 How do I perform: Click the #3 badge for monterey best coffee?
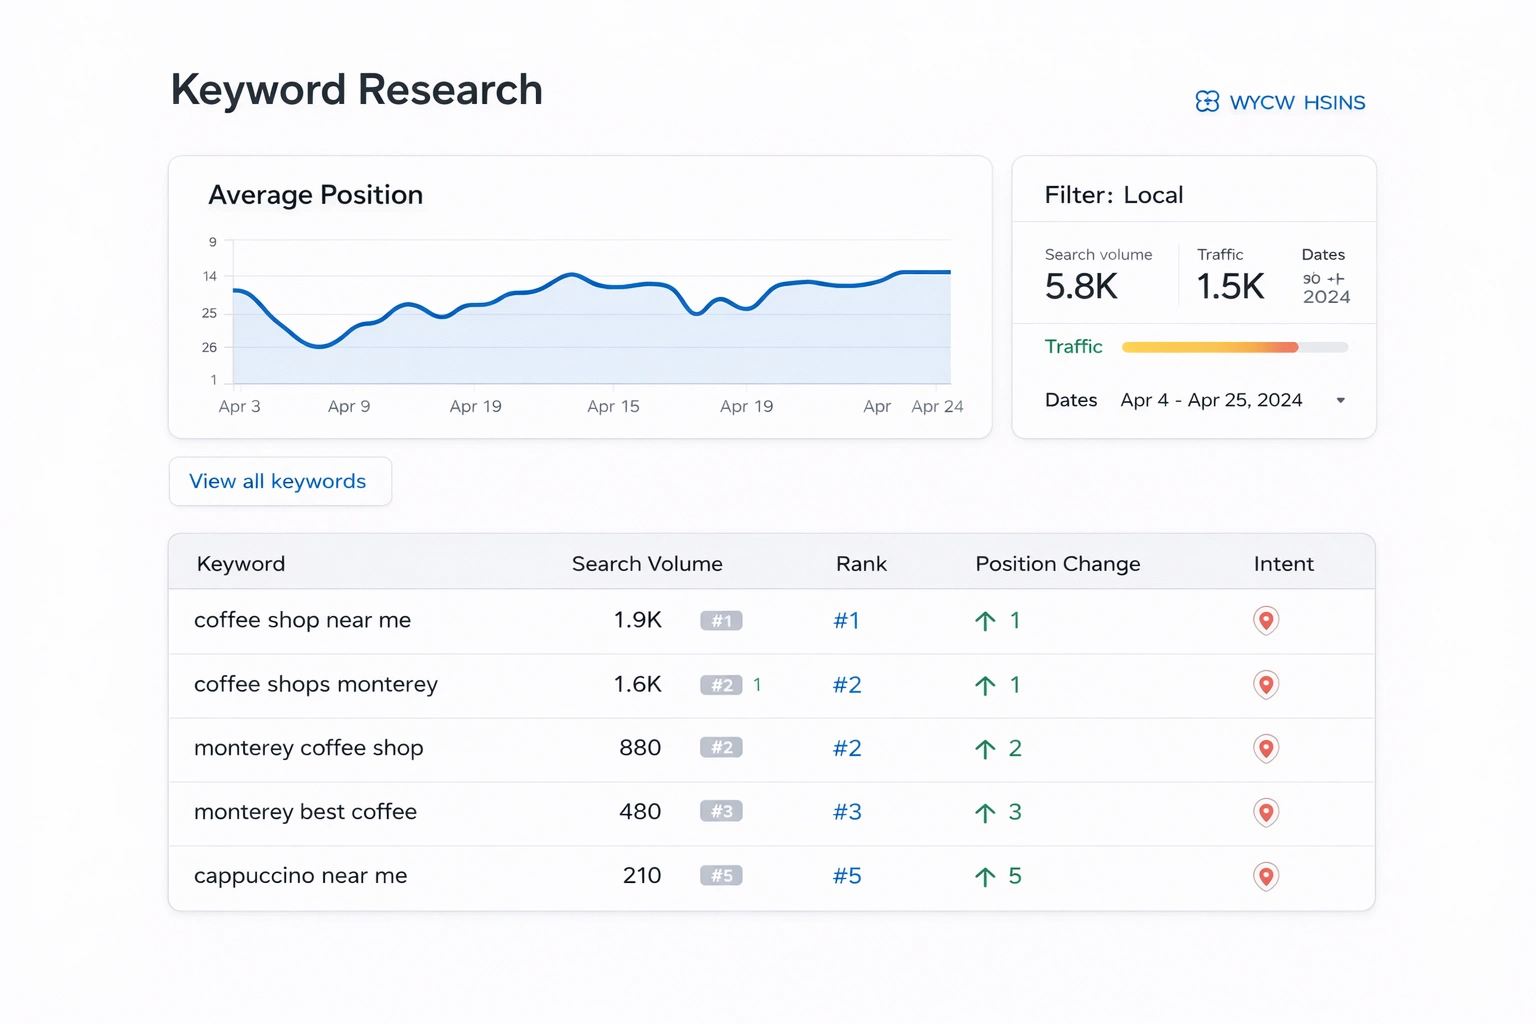click(721, 812)
